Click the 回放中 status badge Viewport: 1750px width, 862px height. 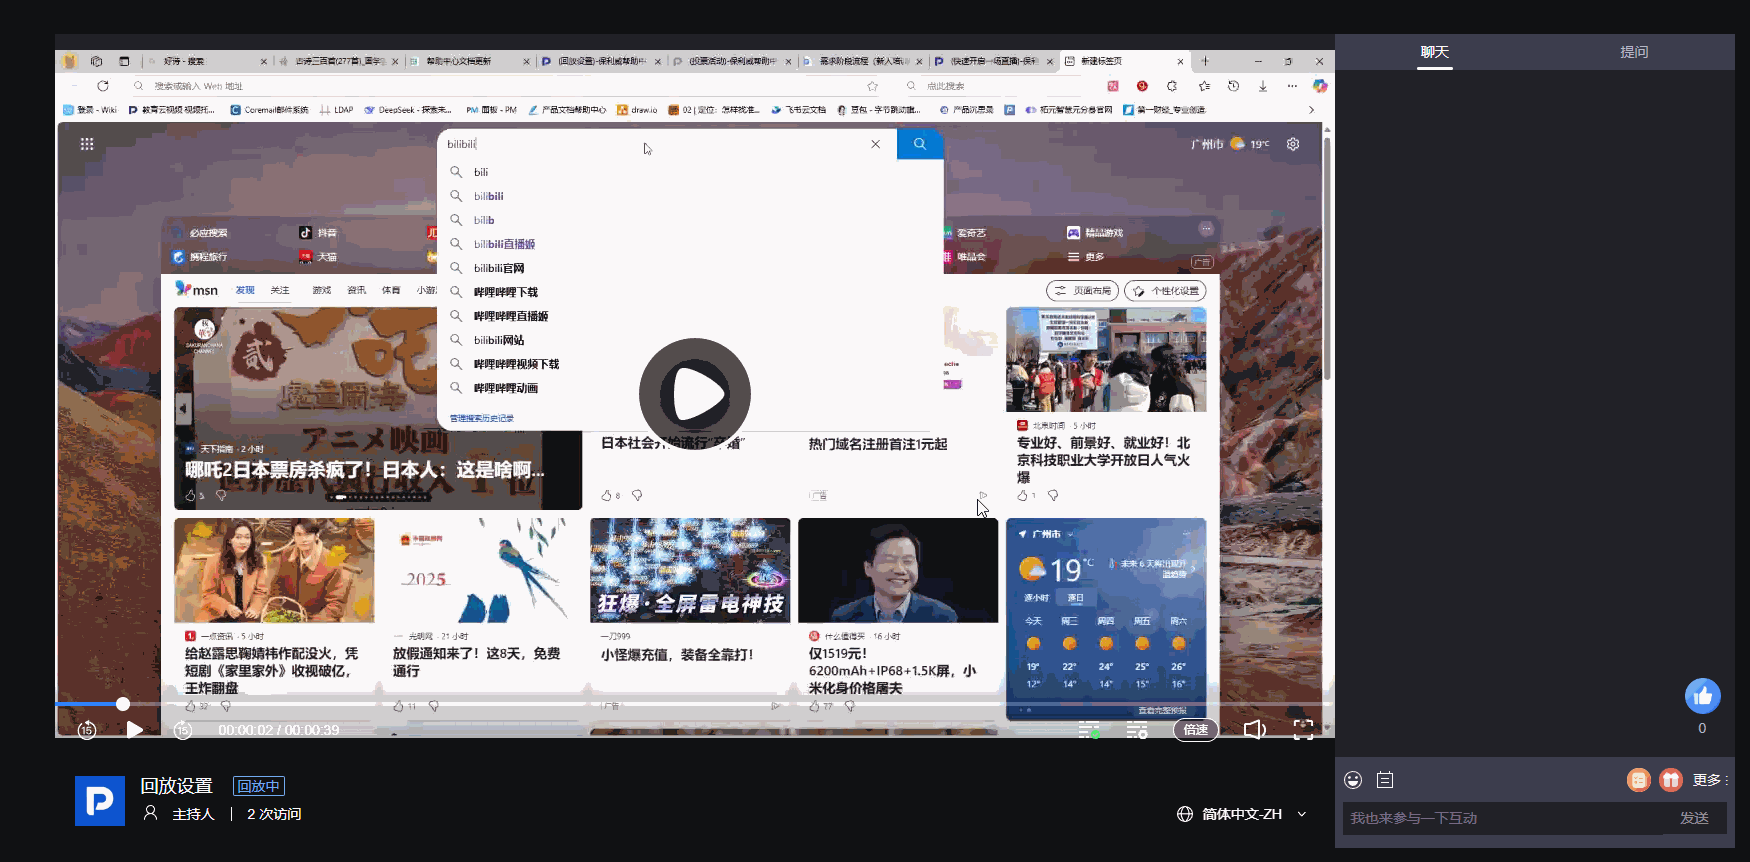pyautogui.click(x=259, y=786)
